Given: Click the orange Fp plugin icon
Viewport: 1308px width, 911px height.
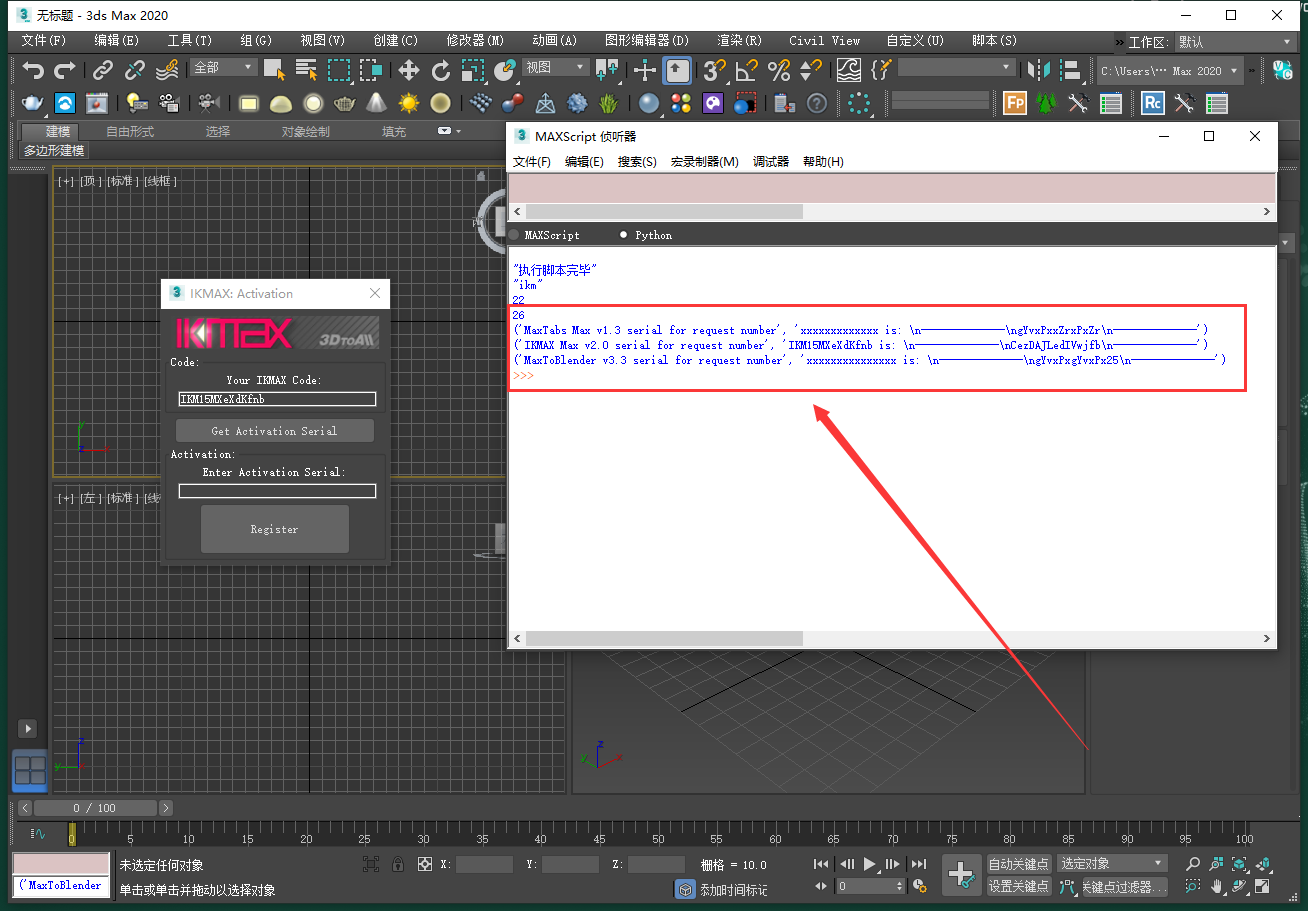Looking at the screenshot, I should tap(1015, 103).
